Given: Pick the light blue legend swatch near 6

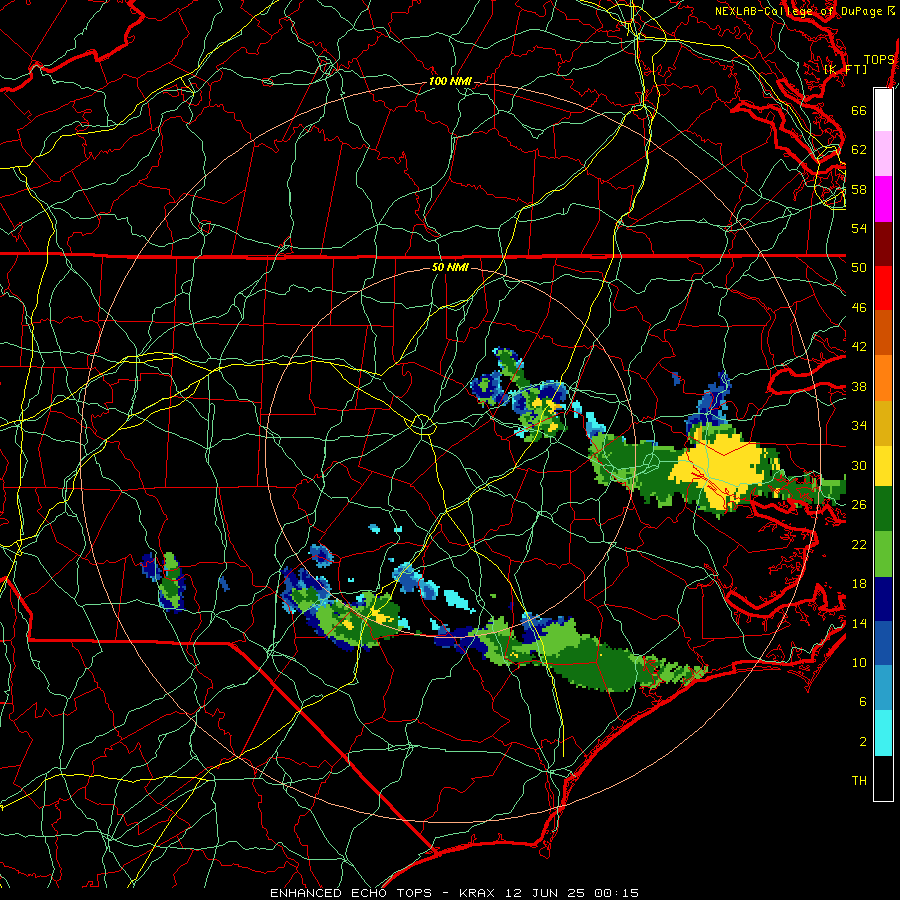Looking at the screenshot, I should [883, 688].
